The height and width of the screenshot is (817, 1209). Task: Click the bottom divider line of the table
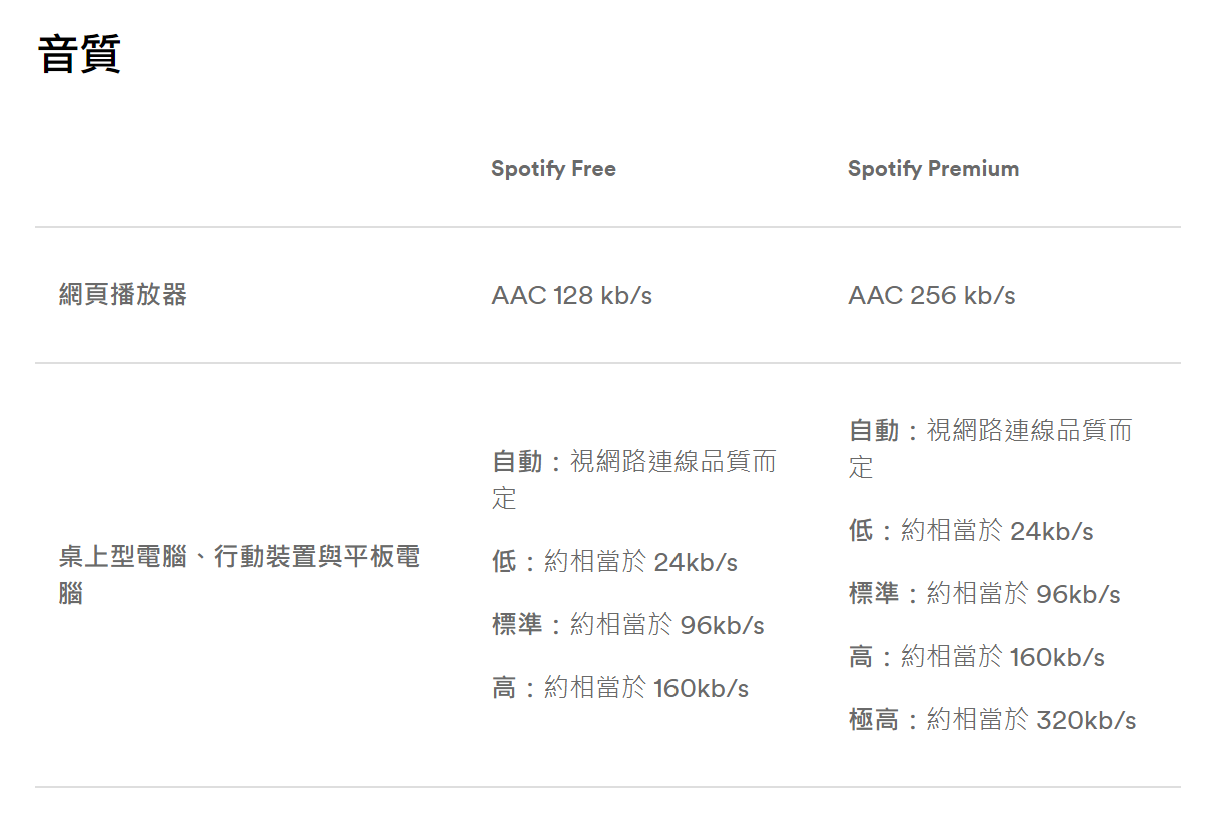(x=608, y=787)
